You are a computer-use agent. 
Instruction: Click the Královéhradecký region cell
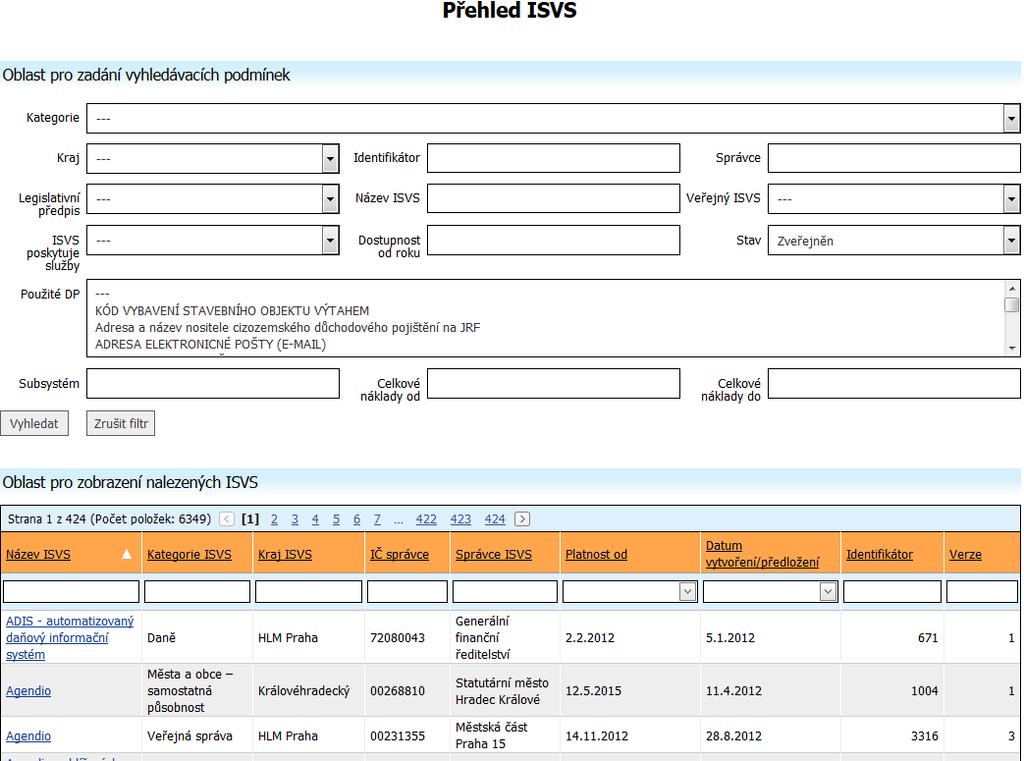coord(304,691)
